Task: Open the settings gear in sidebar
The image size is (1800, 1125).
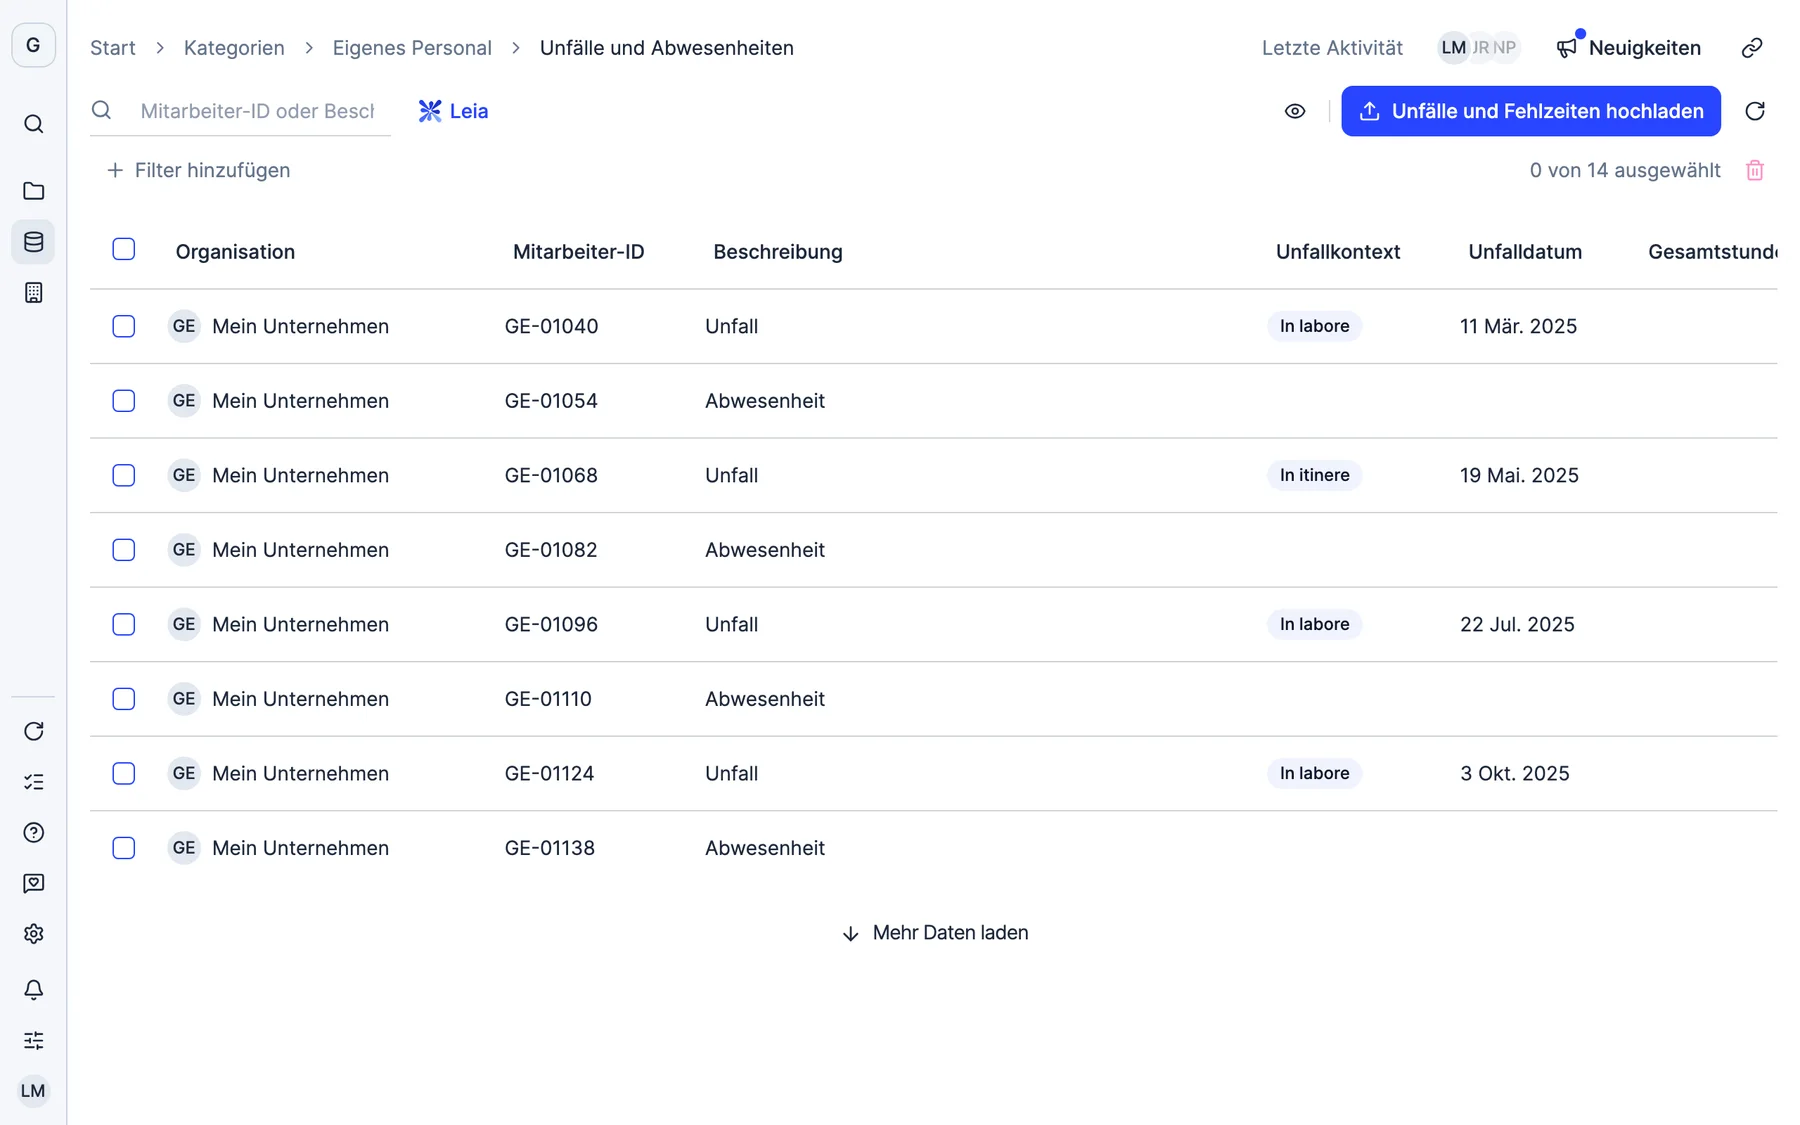Action: (33, 934)
